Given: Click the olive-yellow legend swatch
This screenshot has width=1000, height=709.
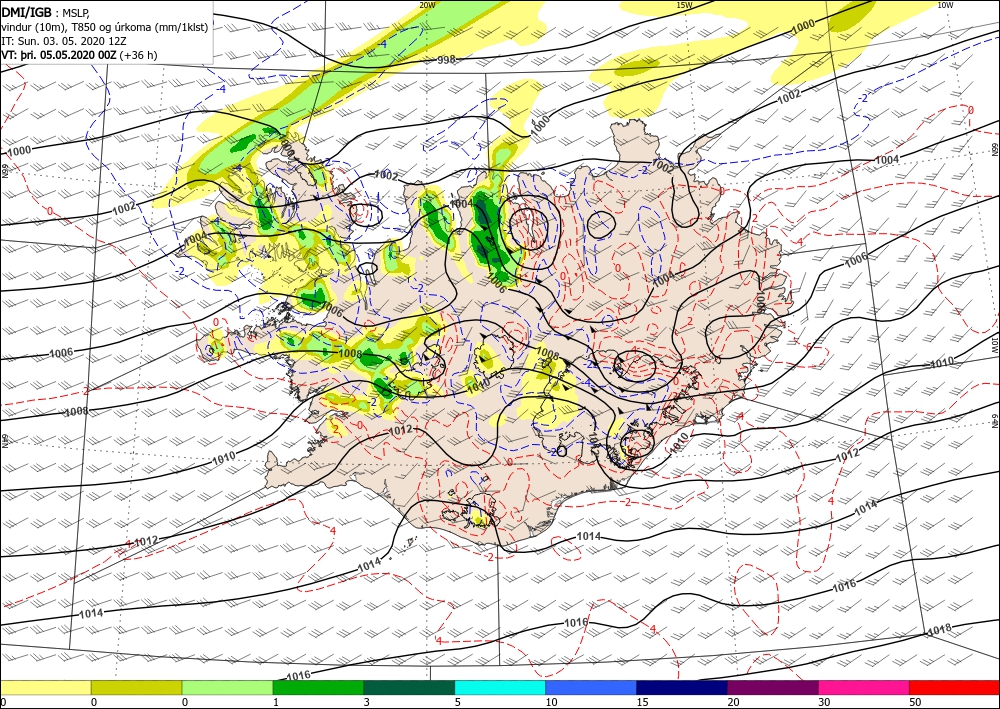Looking at the screenshot, I should click(136, 688).
